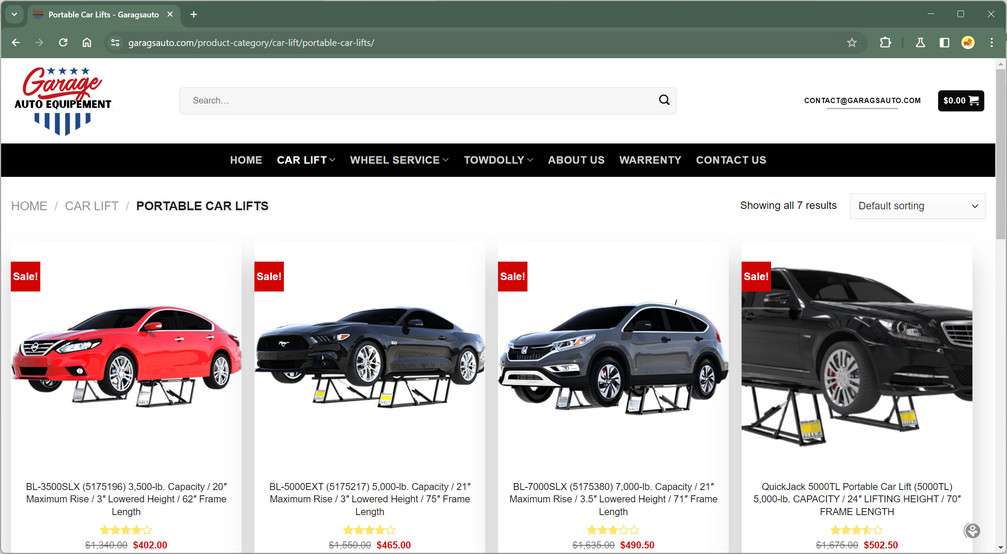This screenshot has width=1007, height=554.
Task: Open the browser profile avatar
Action: click(x=968, y=42)
